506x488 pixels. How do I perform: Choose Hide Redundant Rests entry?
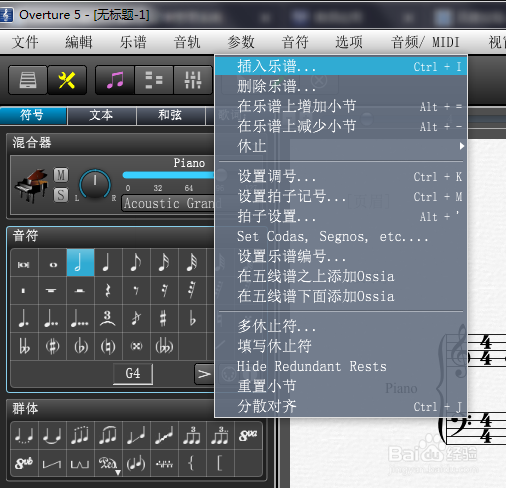[x=341, y=366]
